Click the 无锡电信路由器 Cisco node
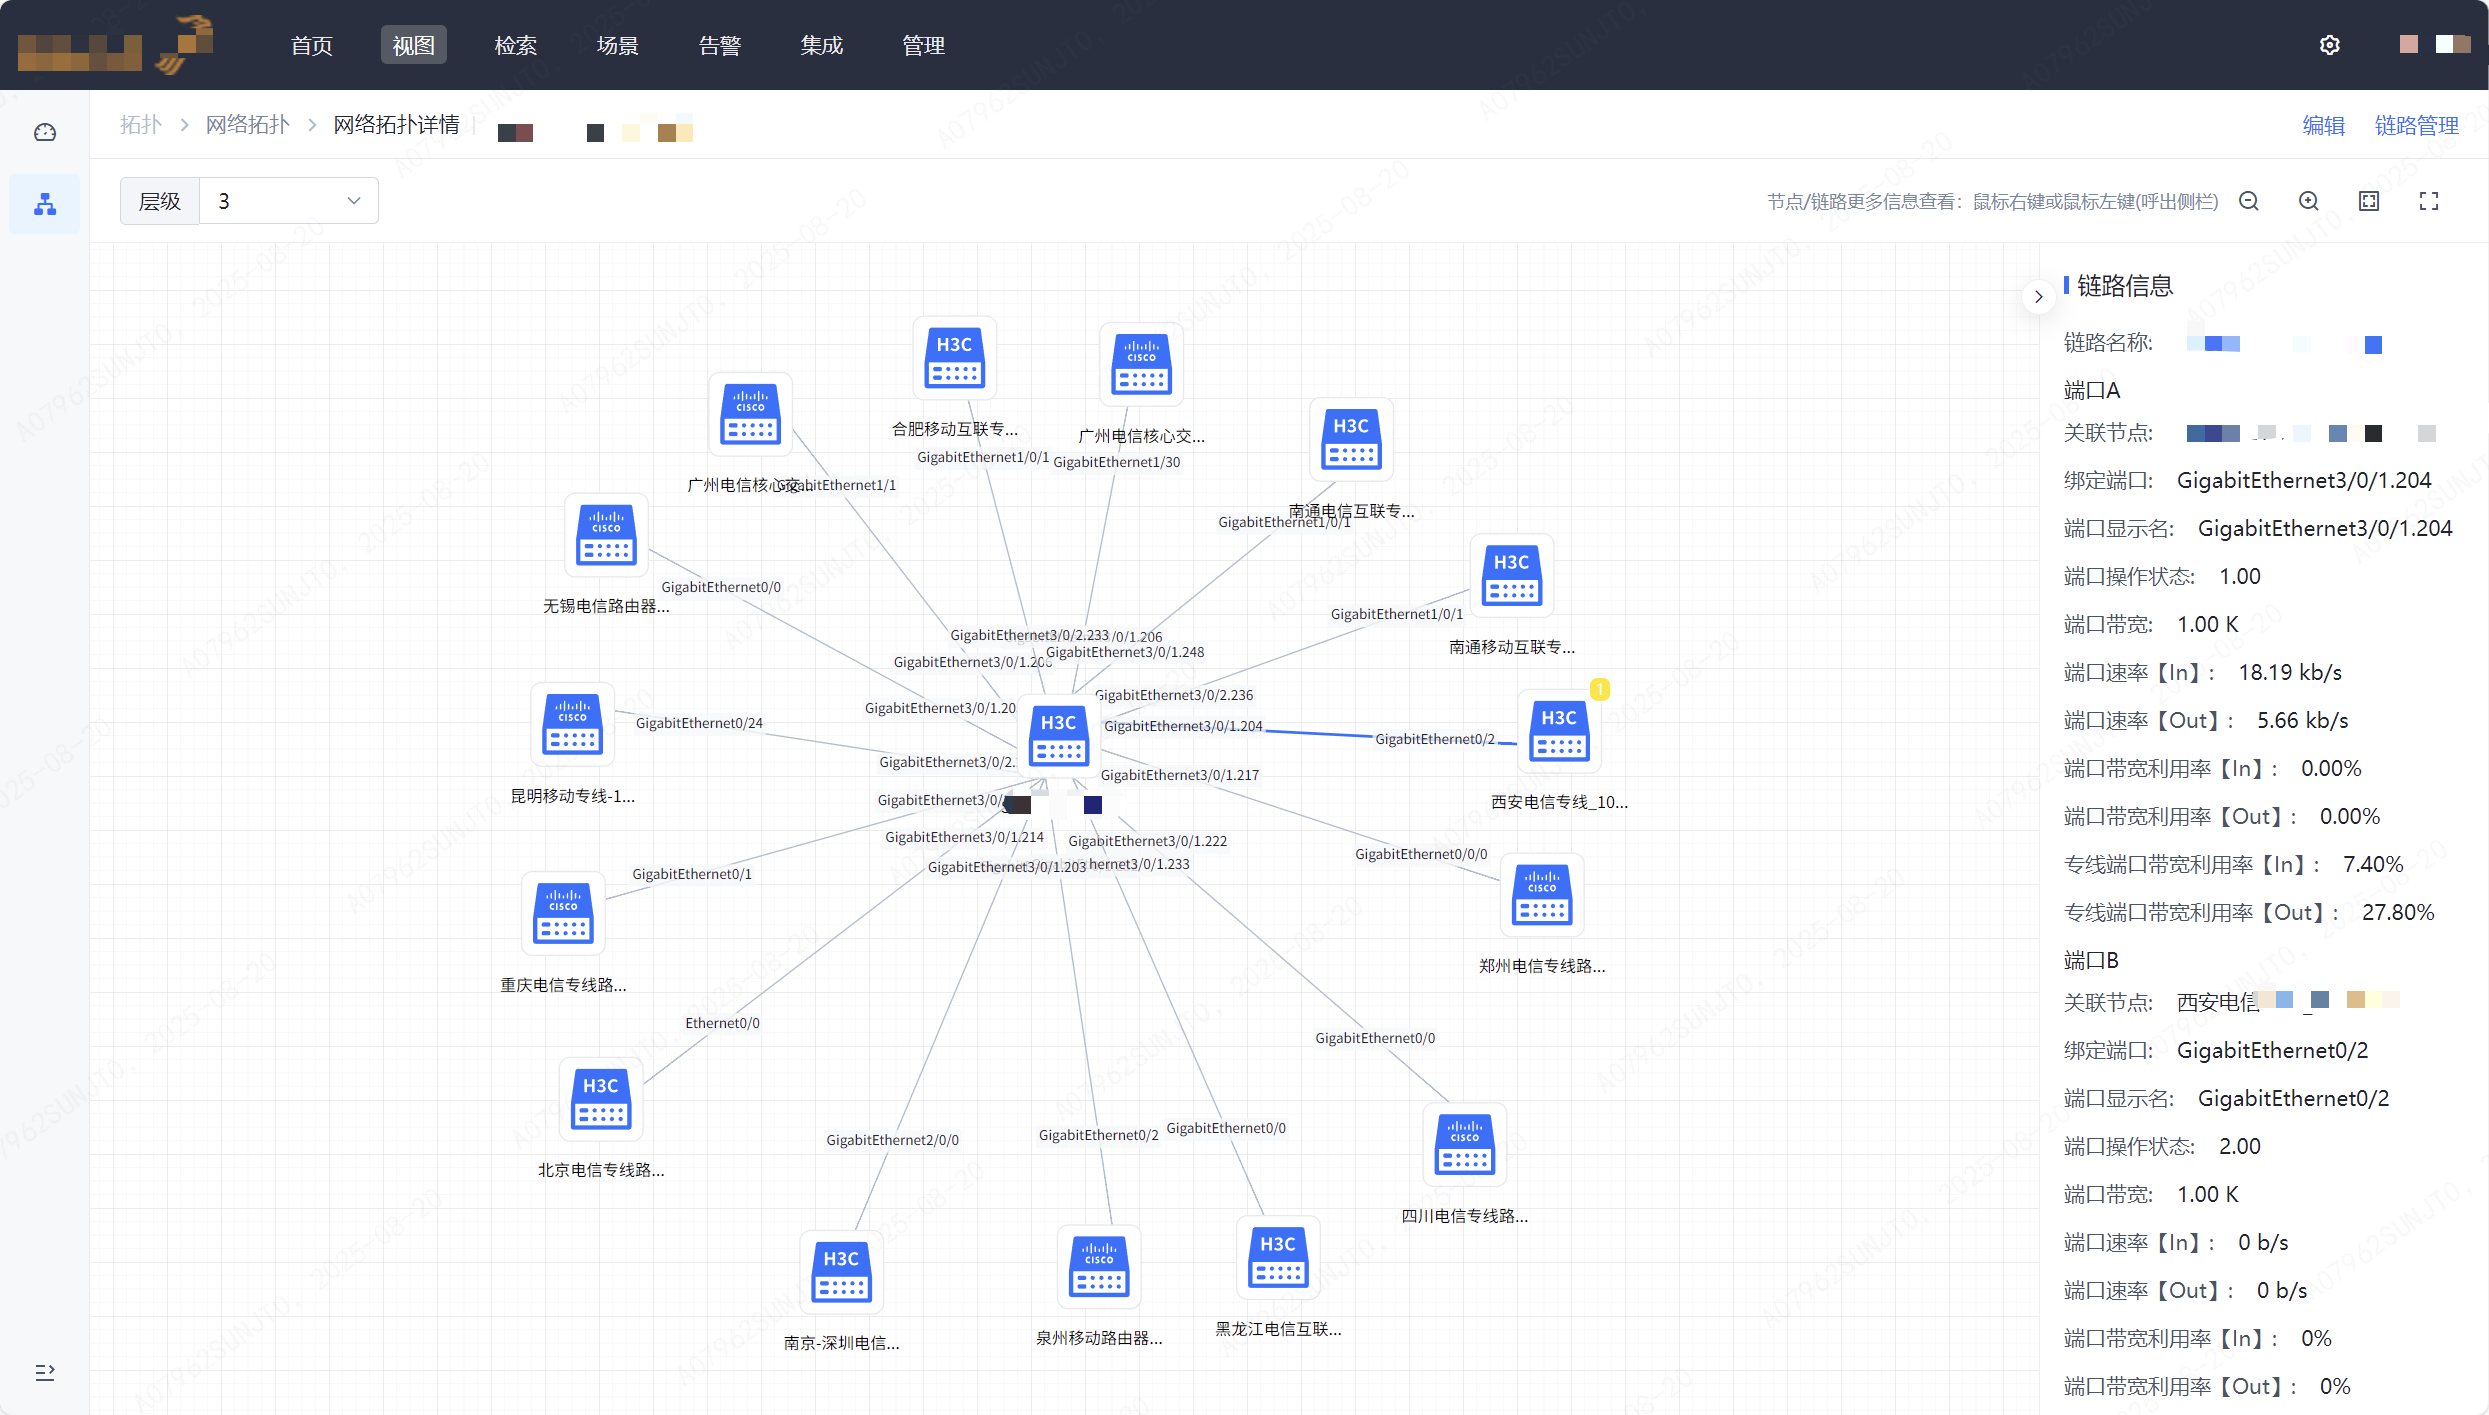Image resolution: width=2489 pixels, height=1415 pixels. (606, 536)
